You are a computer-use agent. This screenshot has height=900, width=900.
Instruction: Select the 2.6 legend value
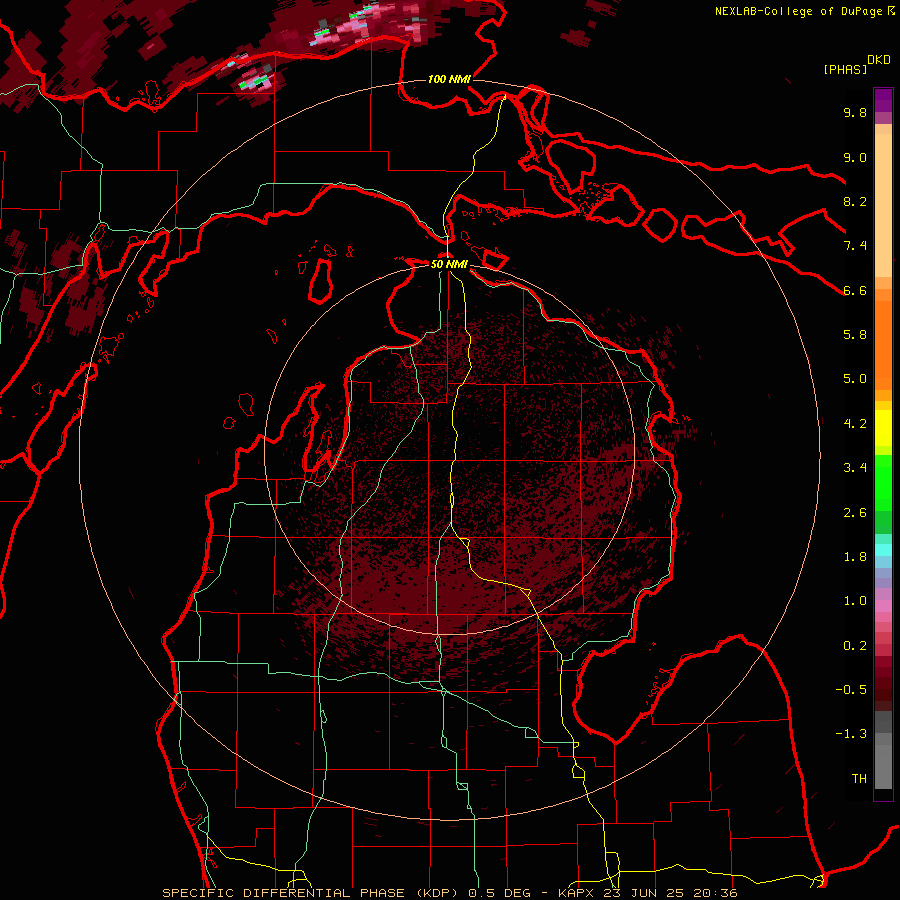[855, 513]
